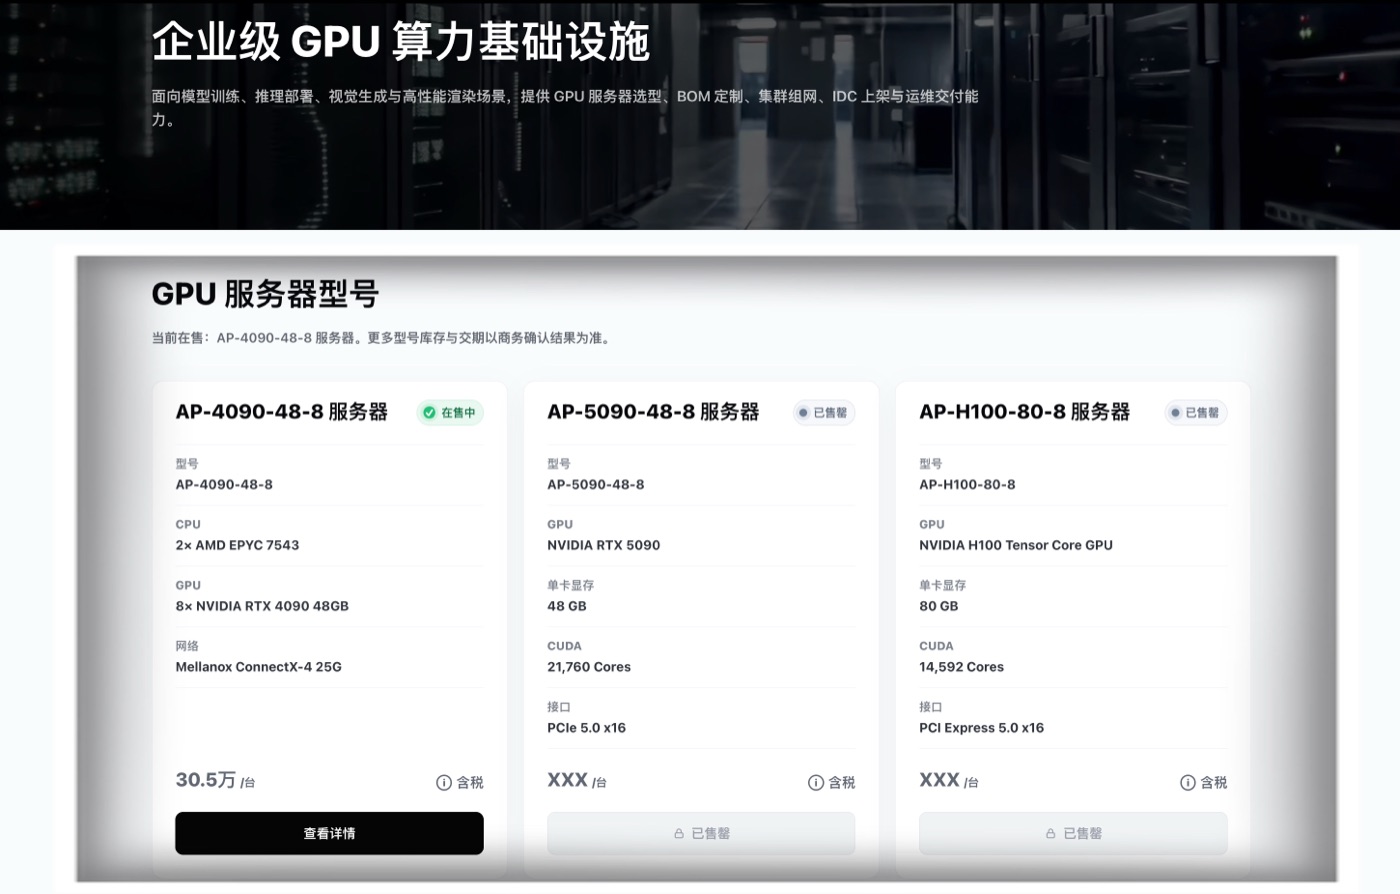The width and height of the screenshot is (1400, 894).
Task: Select AP-5090-48-8 服务器 card title
Action: (654, 412)
